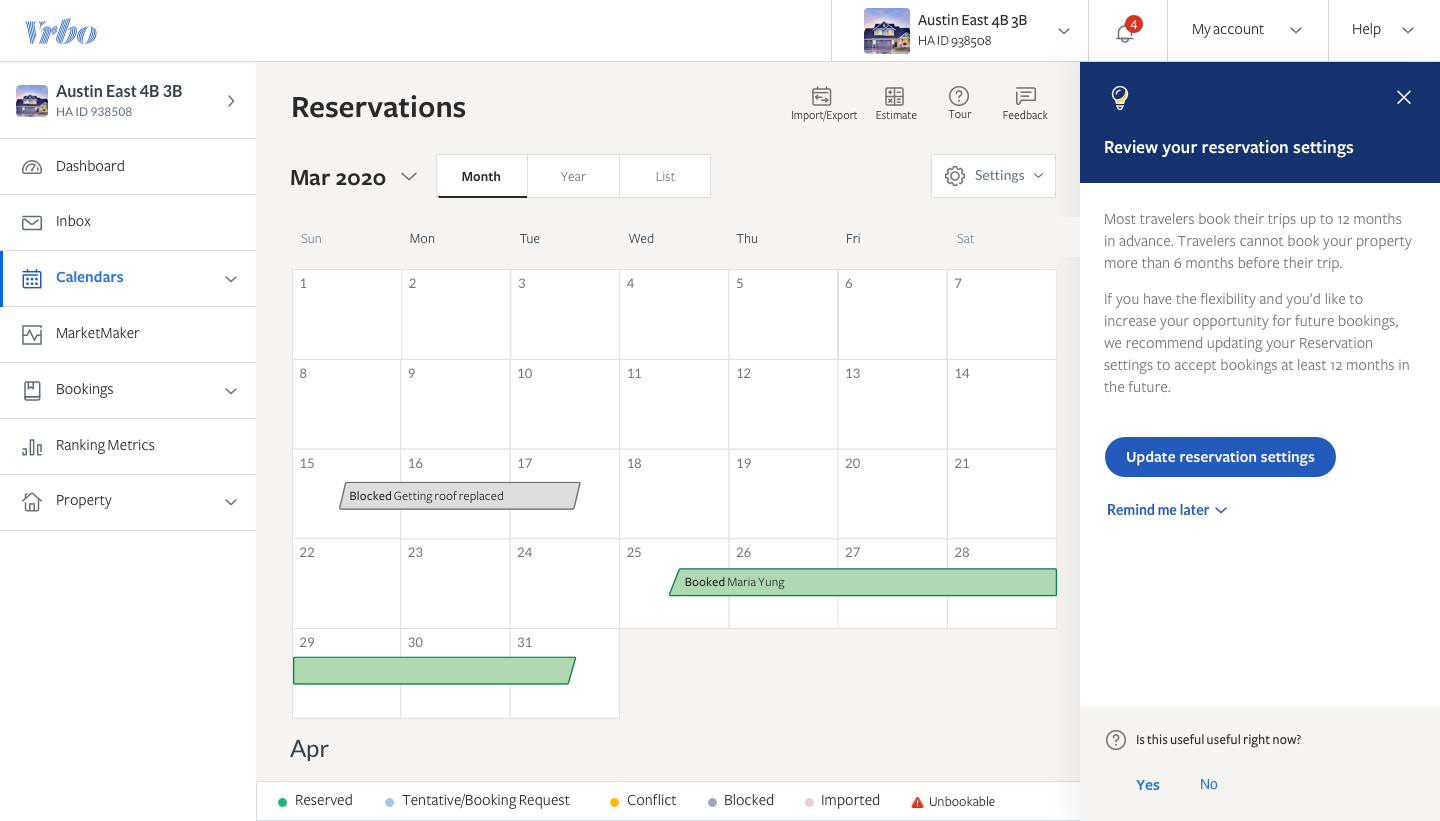Answer No to useful prompt
Image resolution: width=1440 pixels, height=821 pixels.
click(x=1209, y=785)
